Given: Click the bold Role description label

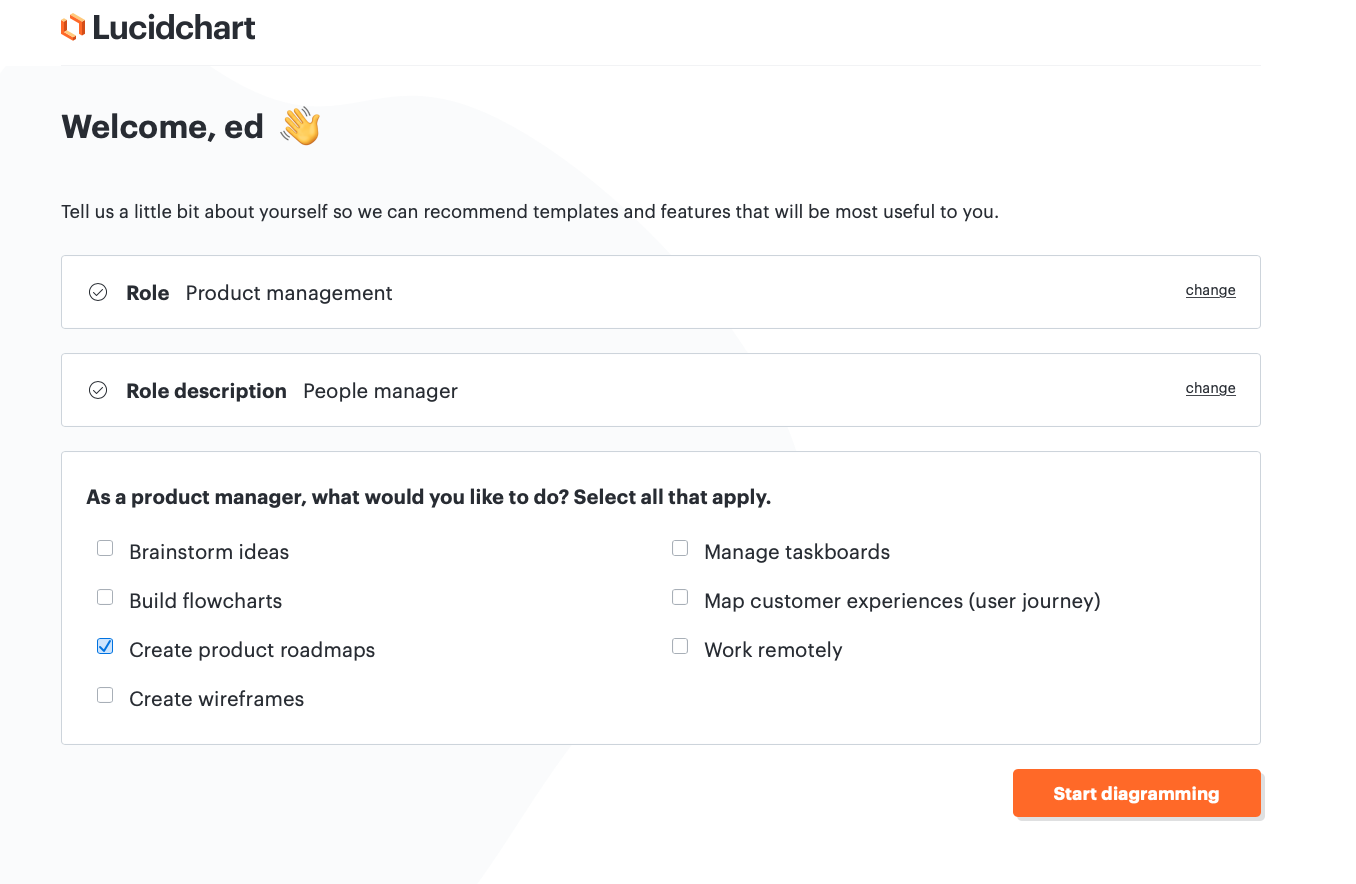Looking at the screenshot, I should pos(206,391).
